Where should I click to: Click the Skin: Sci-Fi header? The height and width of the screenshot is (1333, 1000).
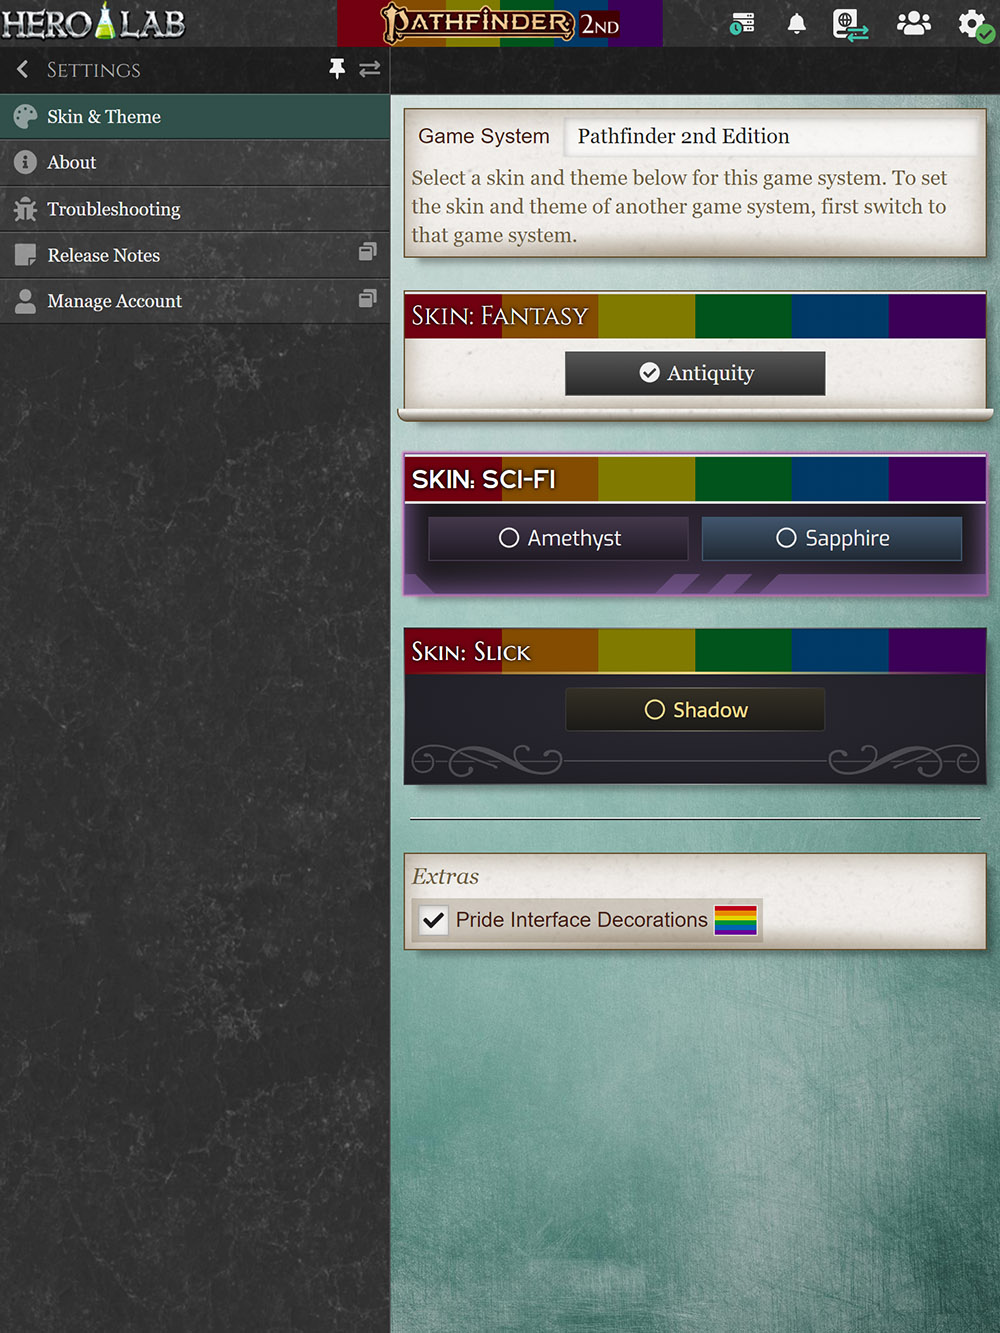695,479
